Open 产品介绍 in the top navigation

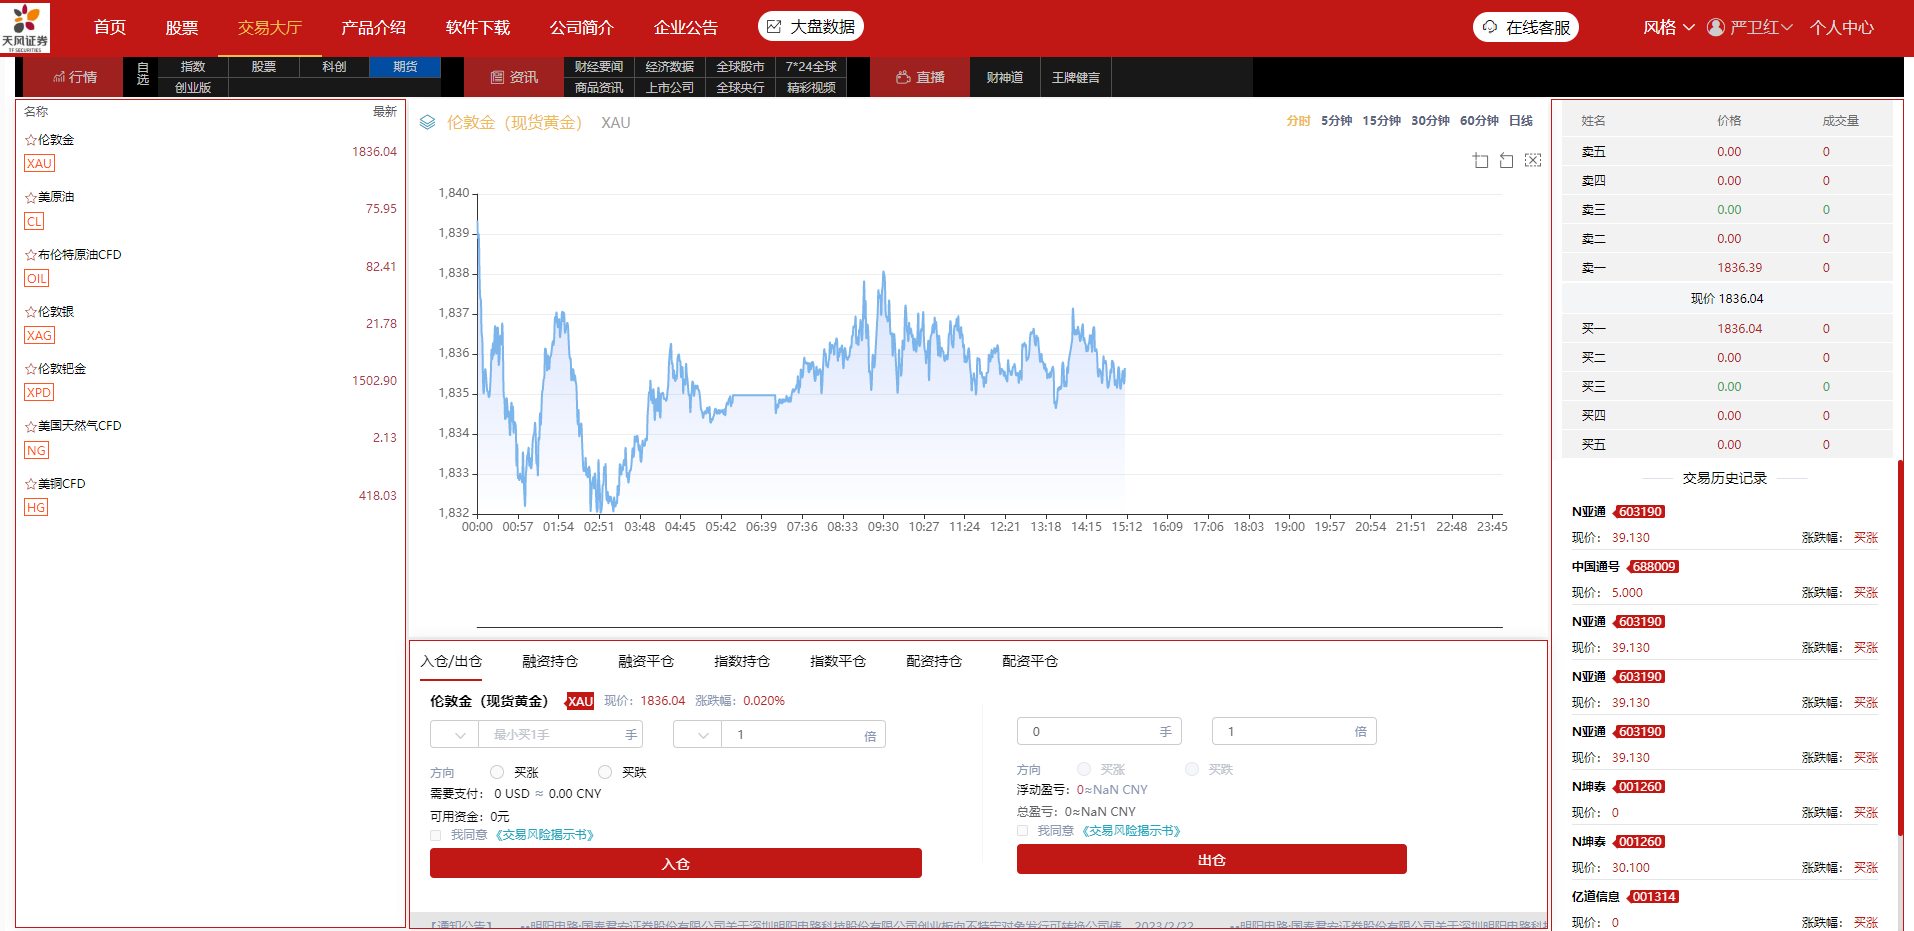[x=373, y=27]
